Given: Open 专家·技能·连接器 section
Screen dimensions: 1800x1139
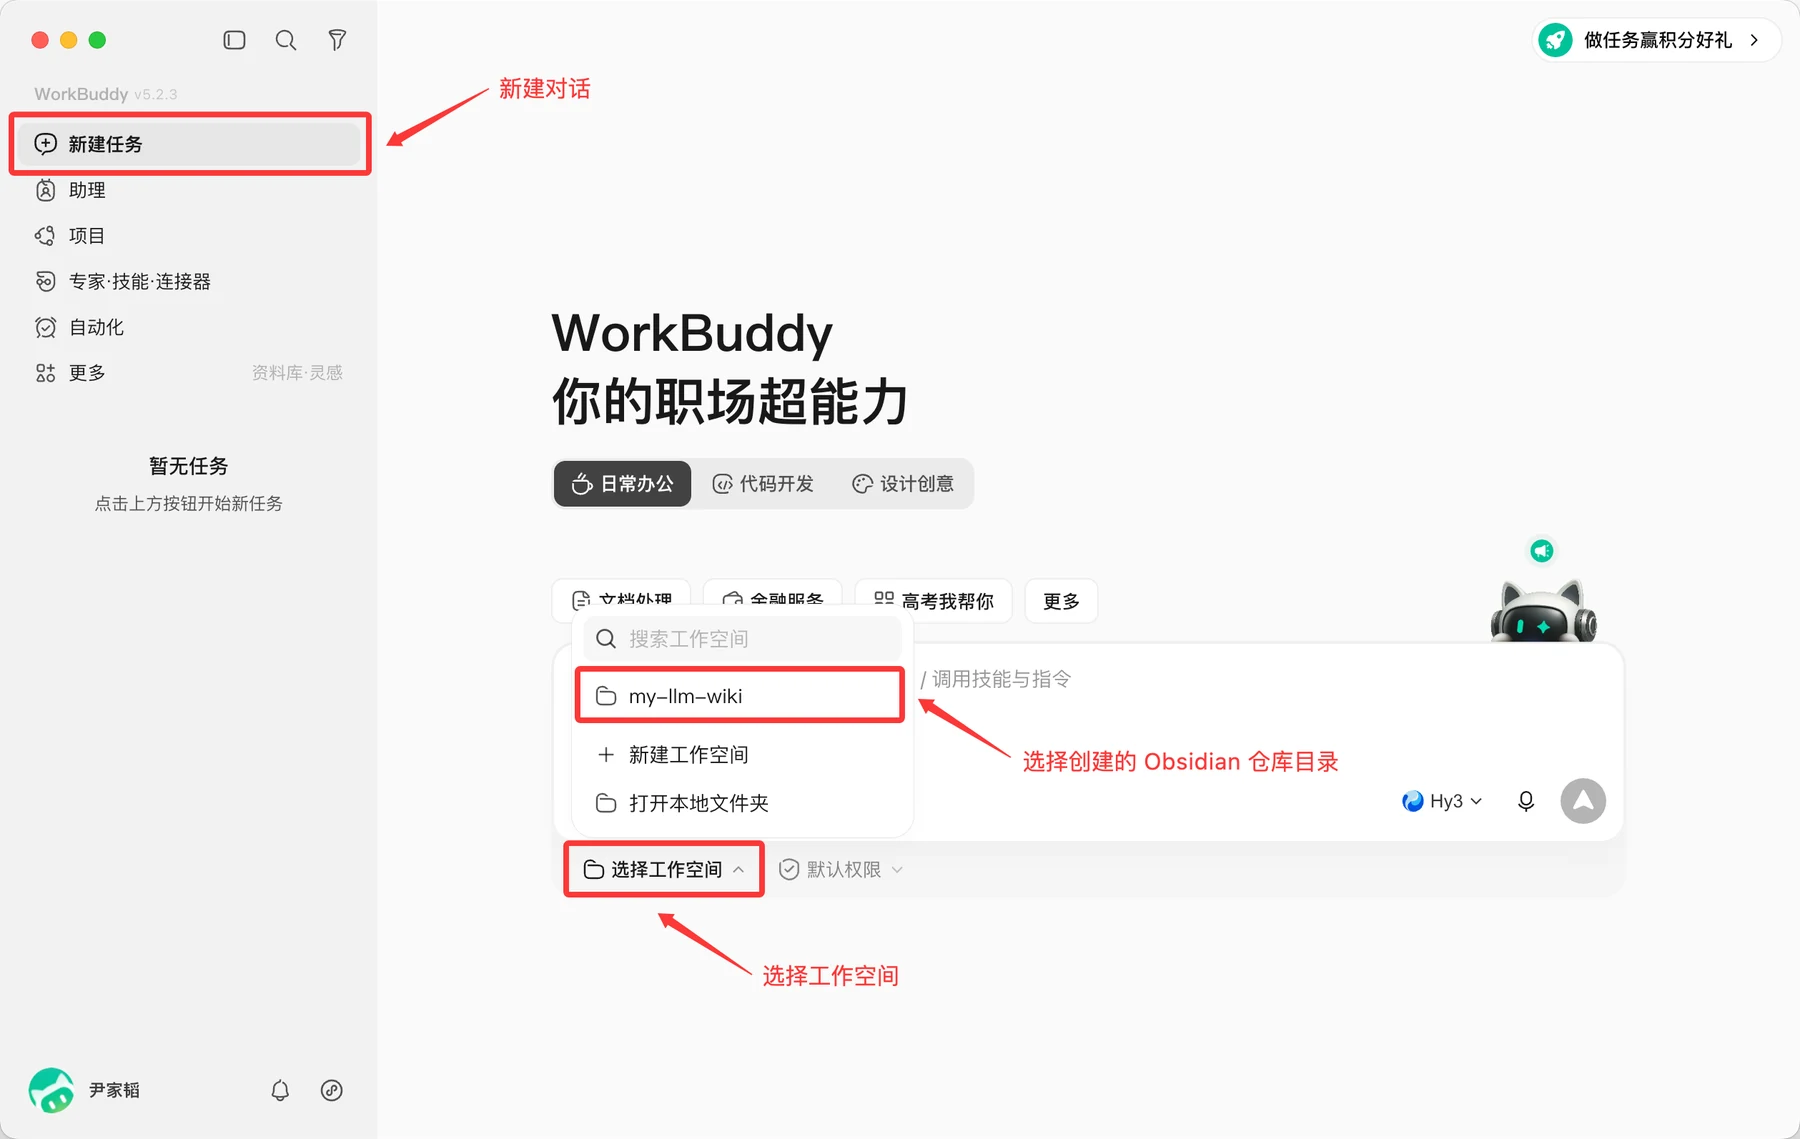Looking at the screenshot, I should point(190,282).
